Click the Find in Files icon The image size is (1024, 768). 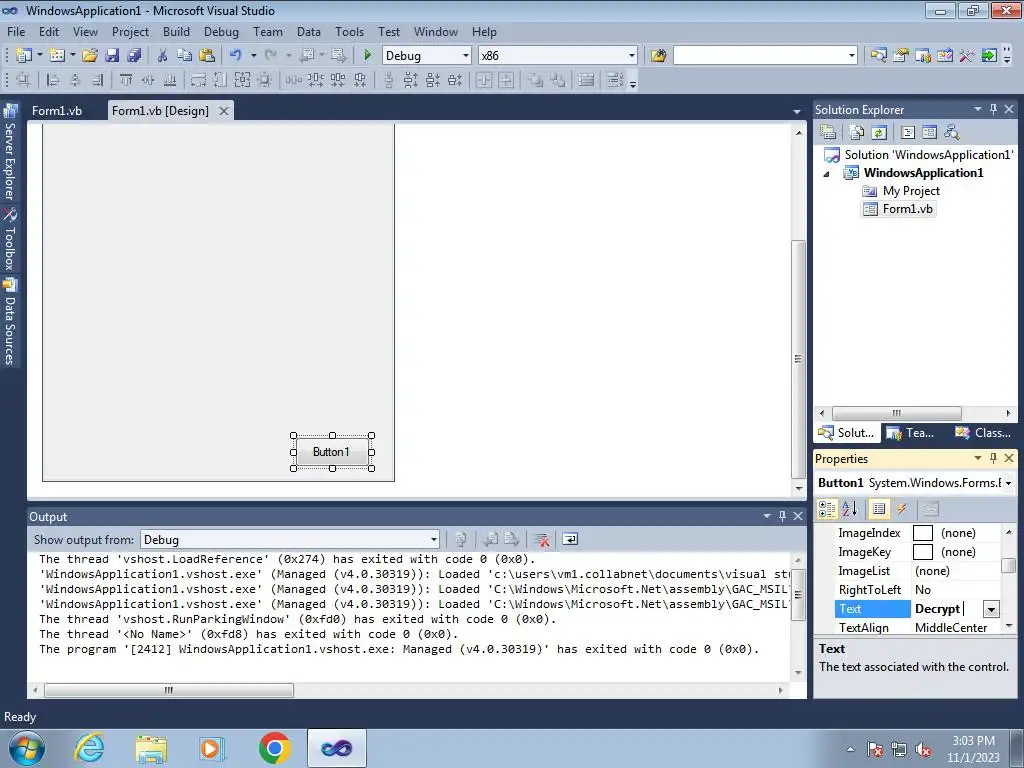click(658, 56)
